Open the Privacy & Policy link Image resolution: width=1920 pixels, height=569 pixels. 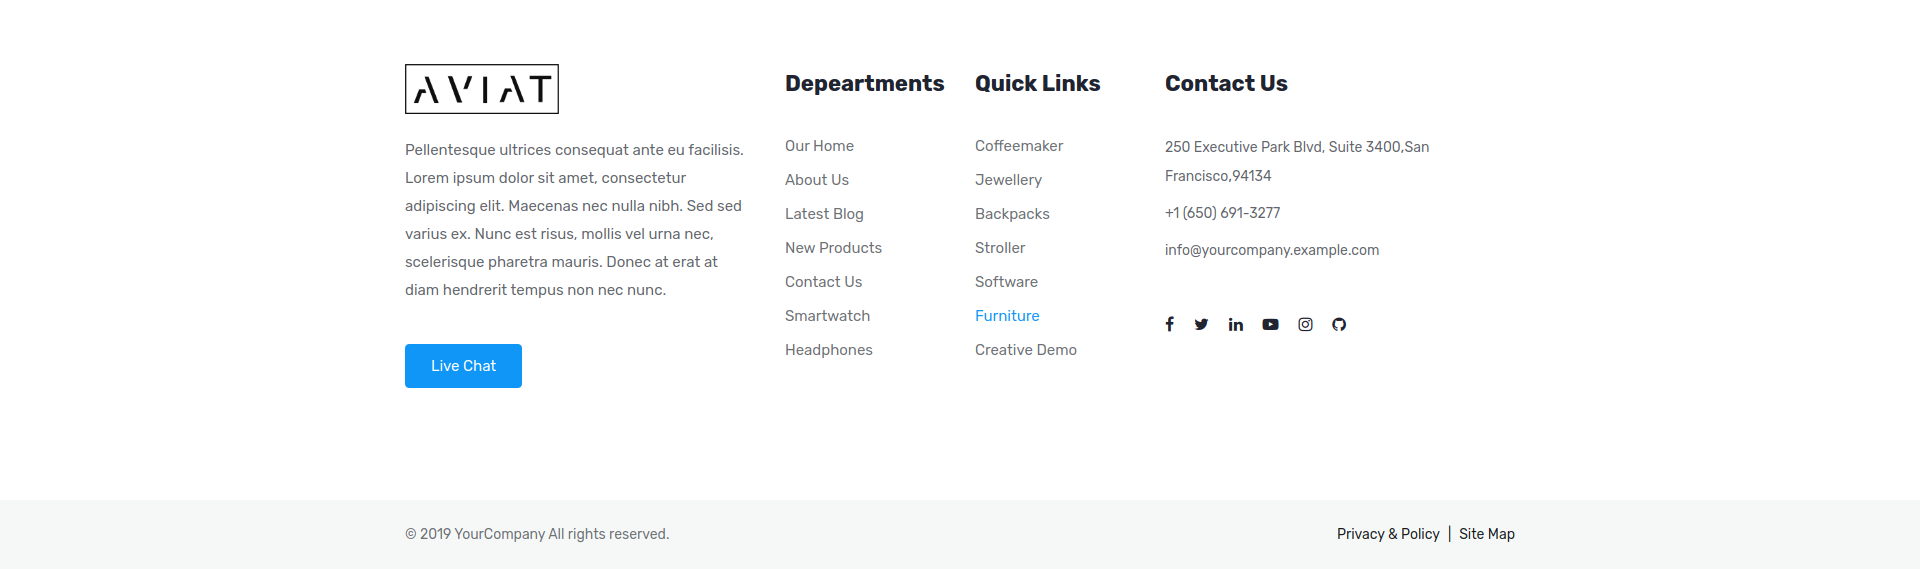(x=1388, y=534)
